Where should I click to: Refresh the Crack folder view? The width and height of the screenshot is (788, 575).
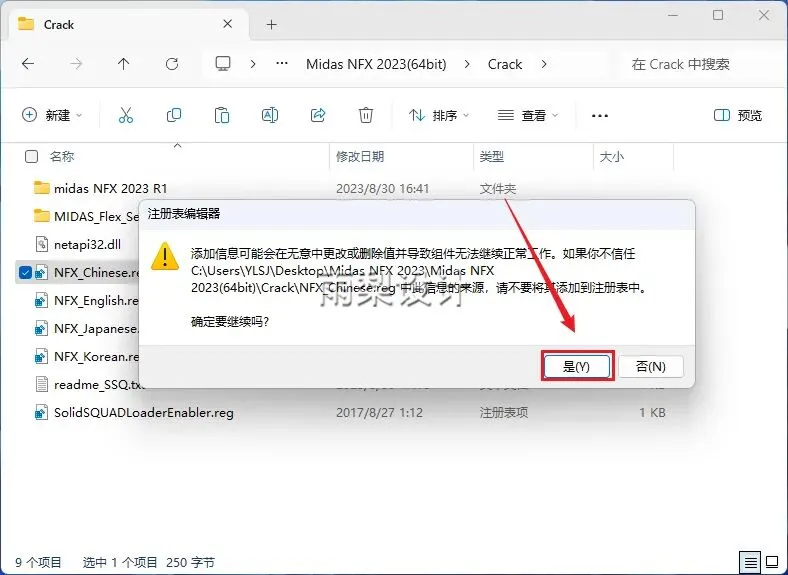point(172,64)
